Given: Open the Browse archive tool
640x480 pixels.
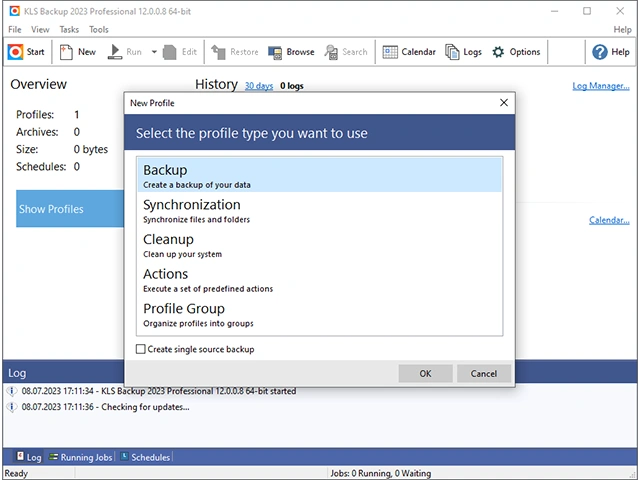Looking at the screenshot, I should pyautogui.click(x=276, y=52).
